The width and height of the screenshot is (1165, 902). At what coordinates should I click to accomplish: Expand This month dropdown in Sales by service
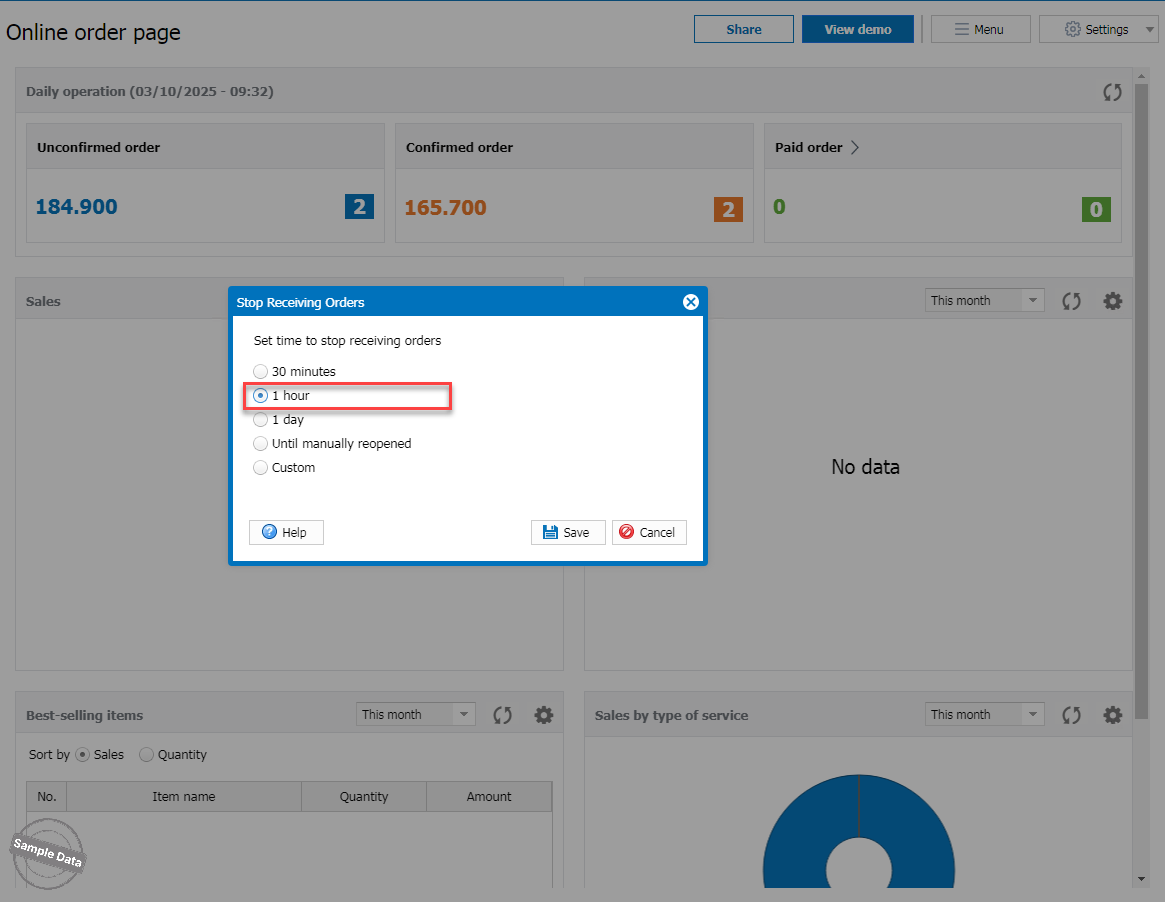tap(1032, 715)
